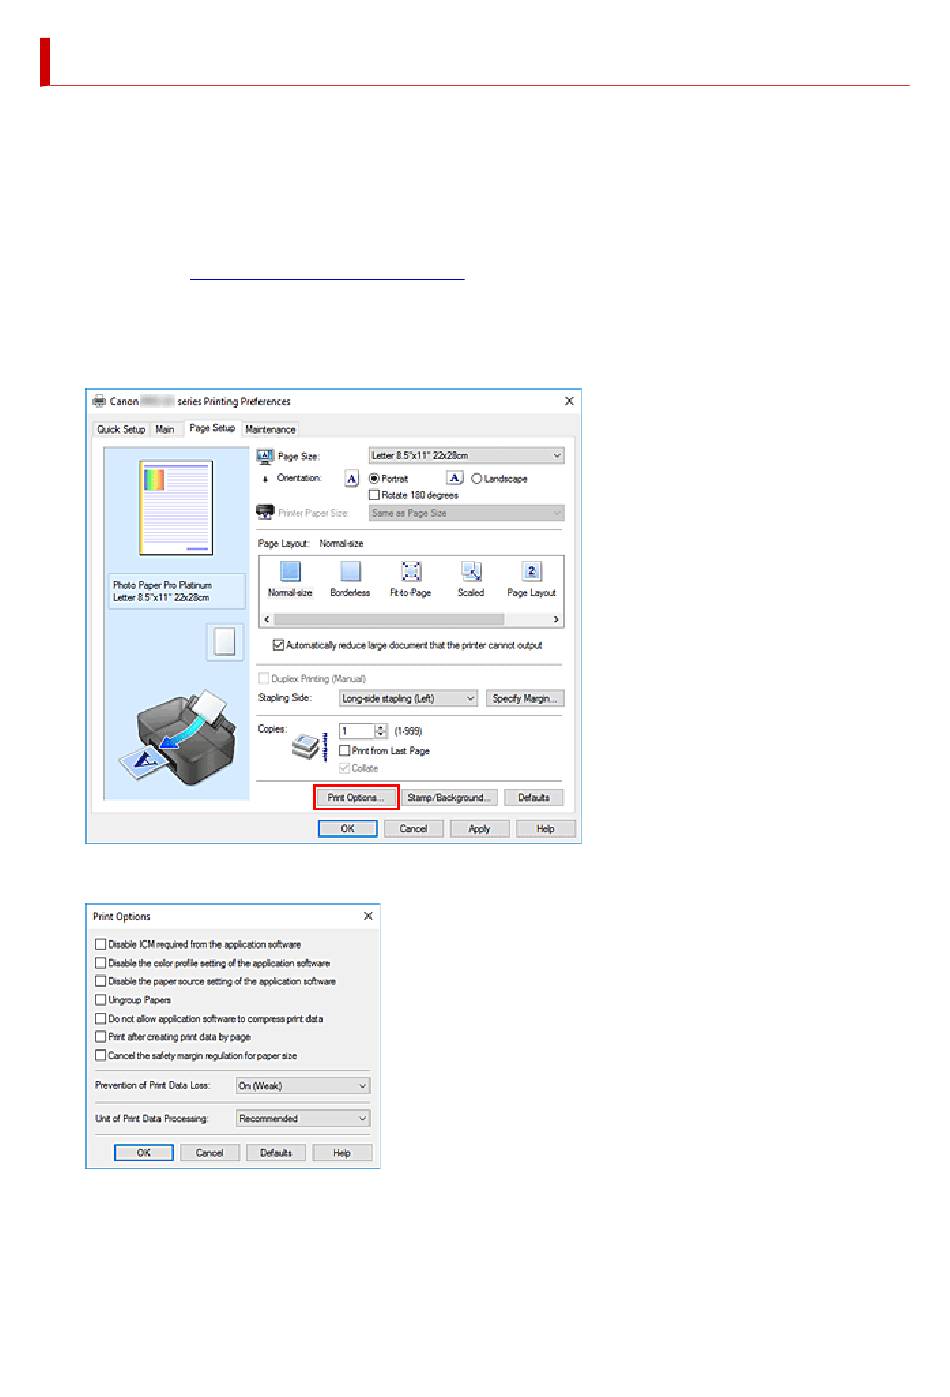Click the paper sheet icon below media info

[x=225, y=642]
